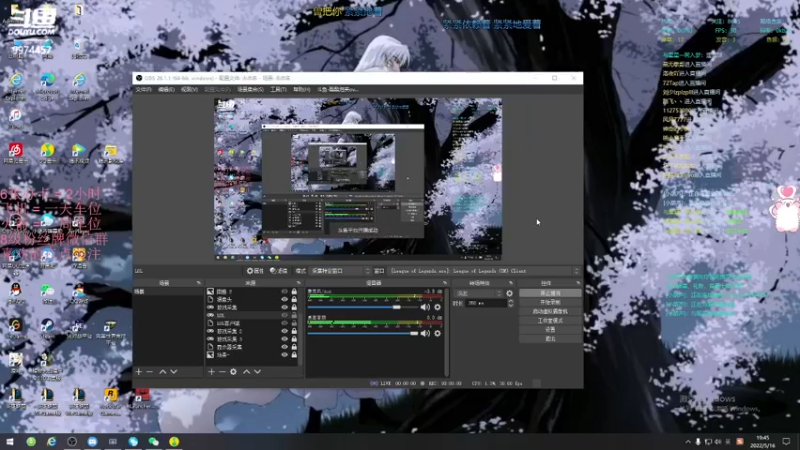Open OBS 设置 settings button

tap(550, 330)
